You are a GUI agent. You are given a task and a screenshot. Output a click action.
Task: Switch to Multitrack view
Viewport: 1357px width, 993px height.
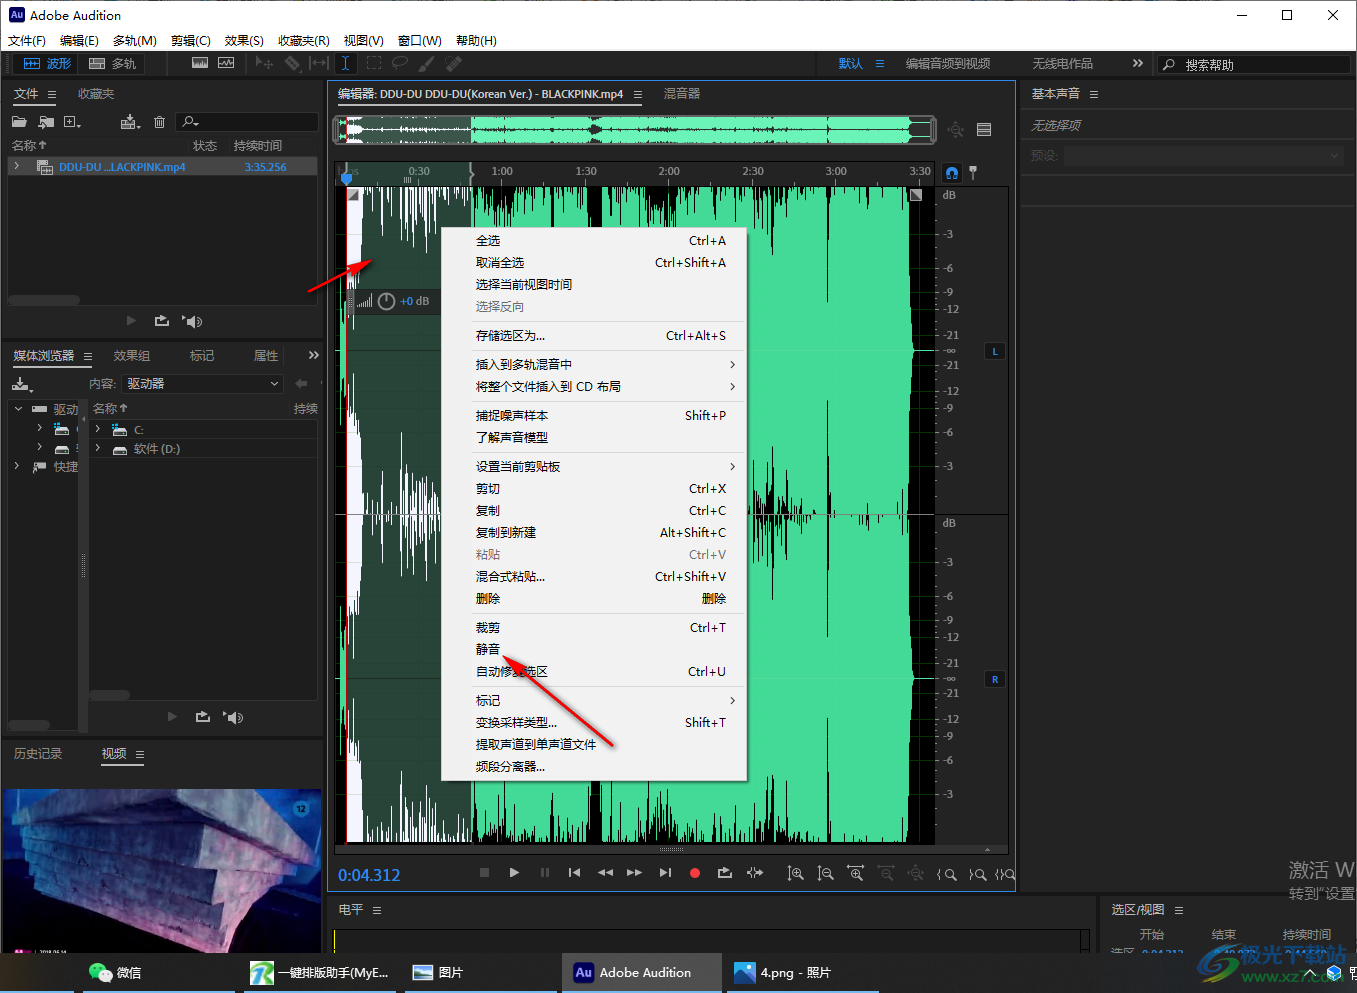coord(113,63)
